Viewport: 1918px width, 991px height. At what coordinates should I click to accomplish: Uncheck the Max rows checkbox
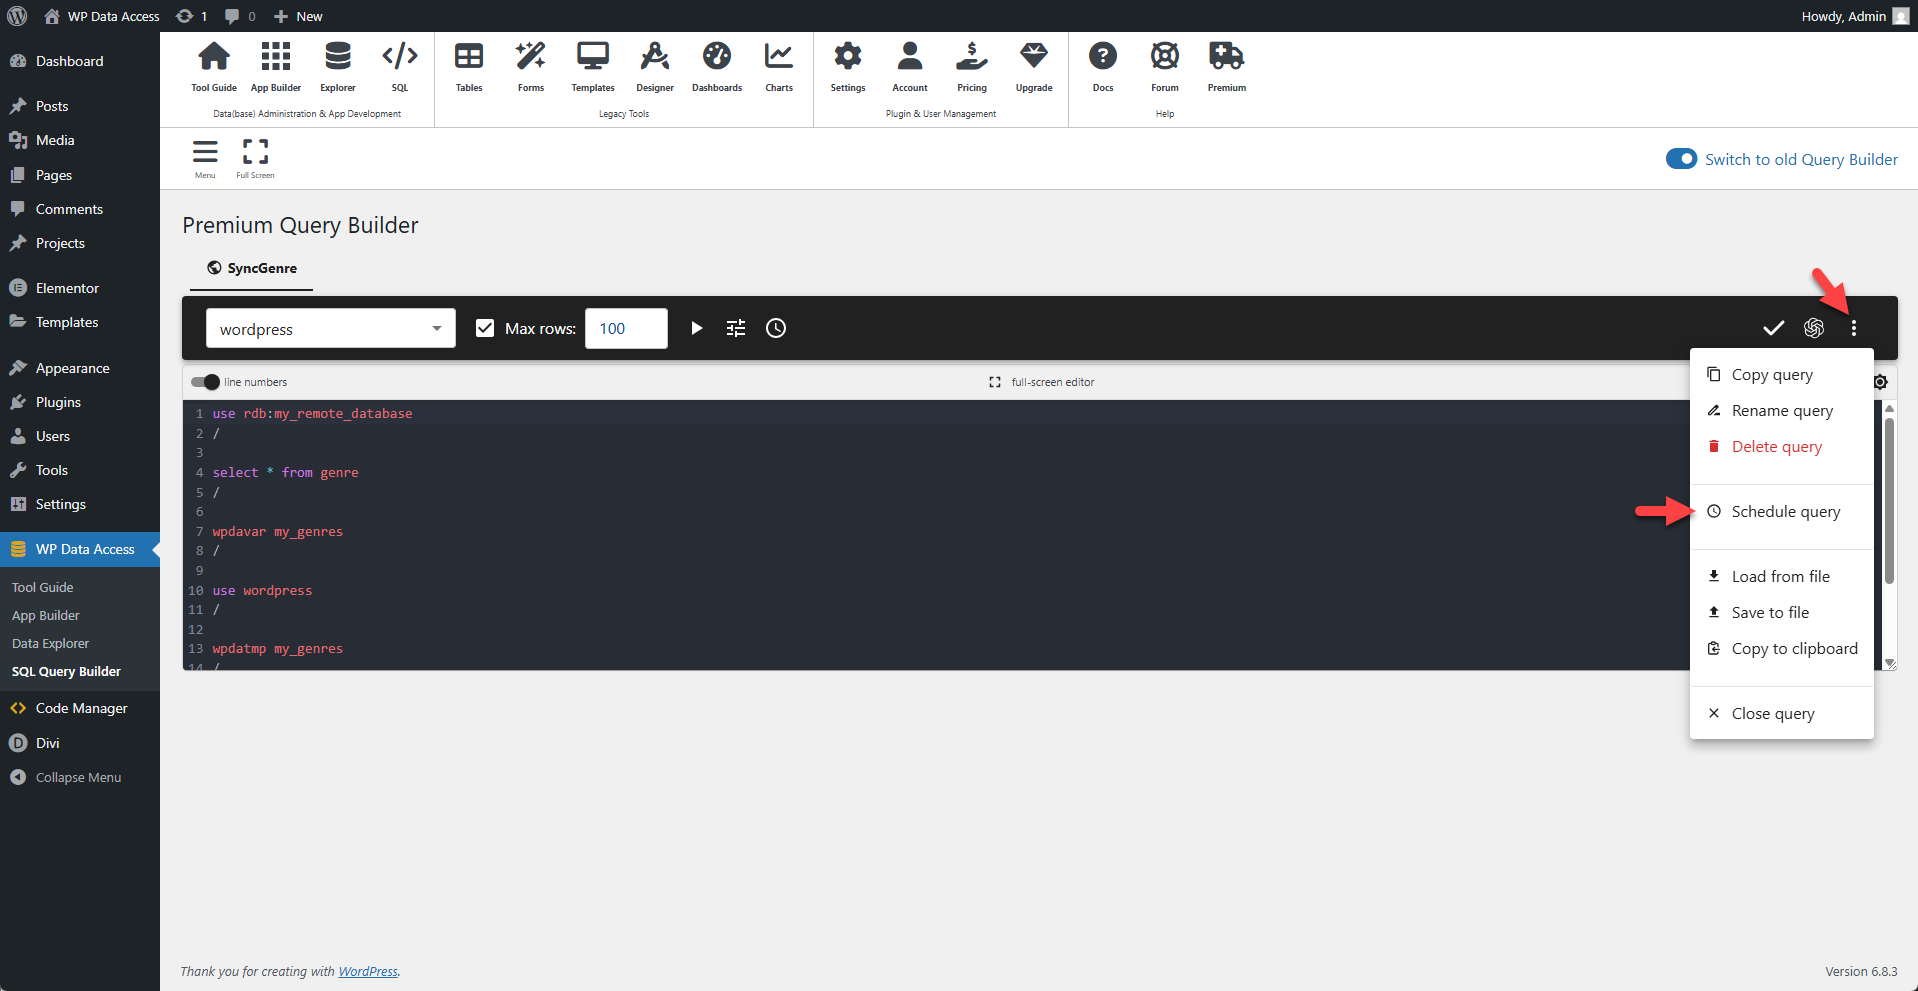[485, 328]
